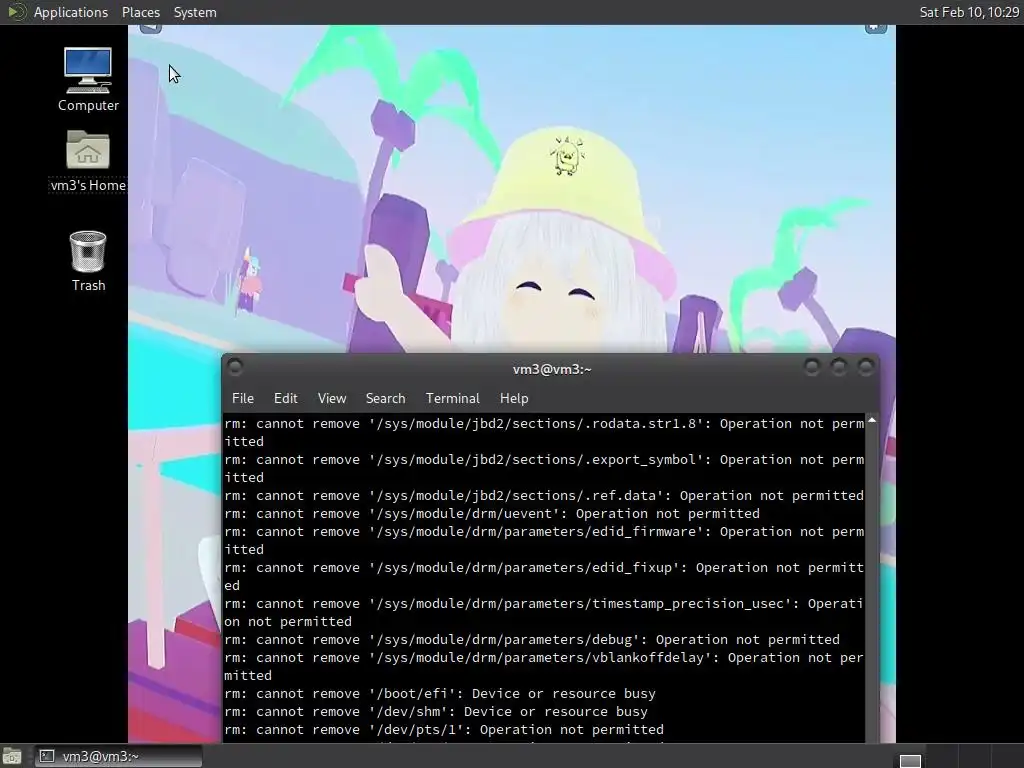
Task: Open the terminal Edit menu
Action: coord(285,398)
